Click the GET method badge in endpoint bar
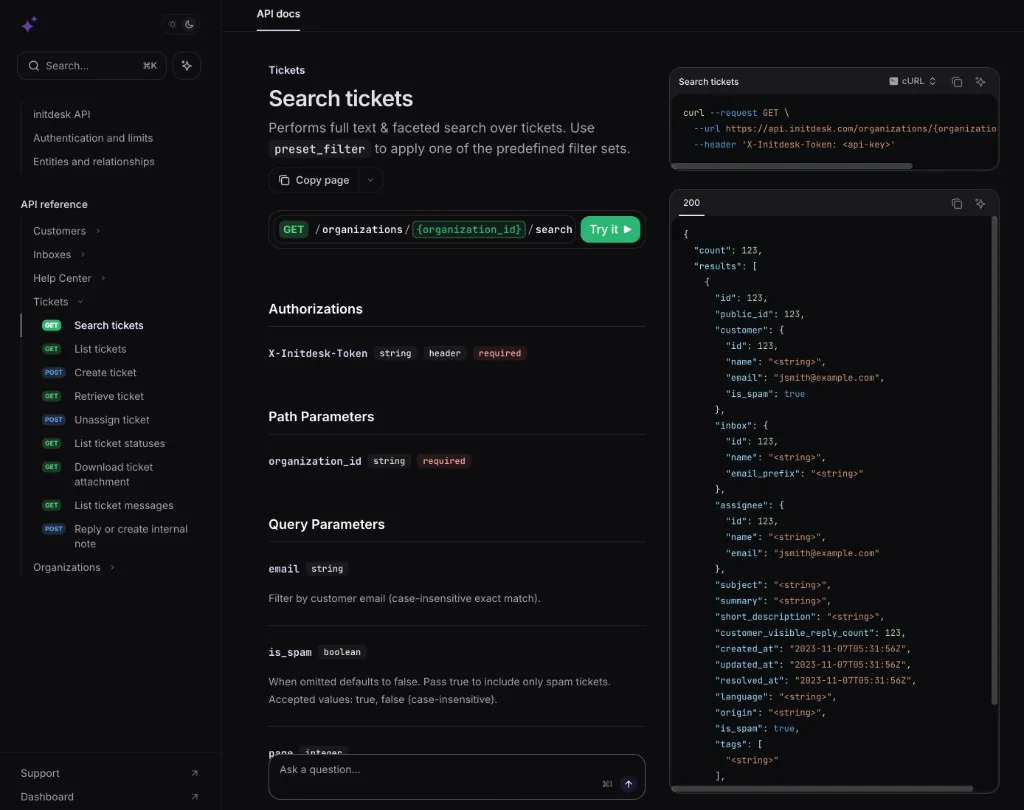The width and height of the screenshot is (1024, 810). 293,229
